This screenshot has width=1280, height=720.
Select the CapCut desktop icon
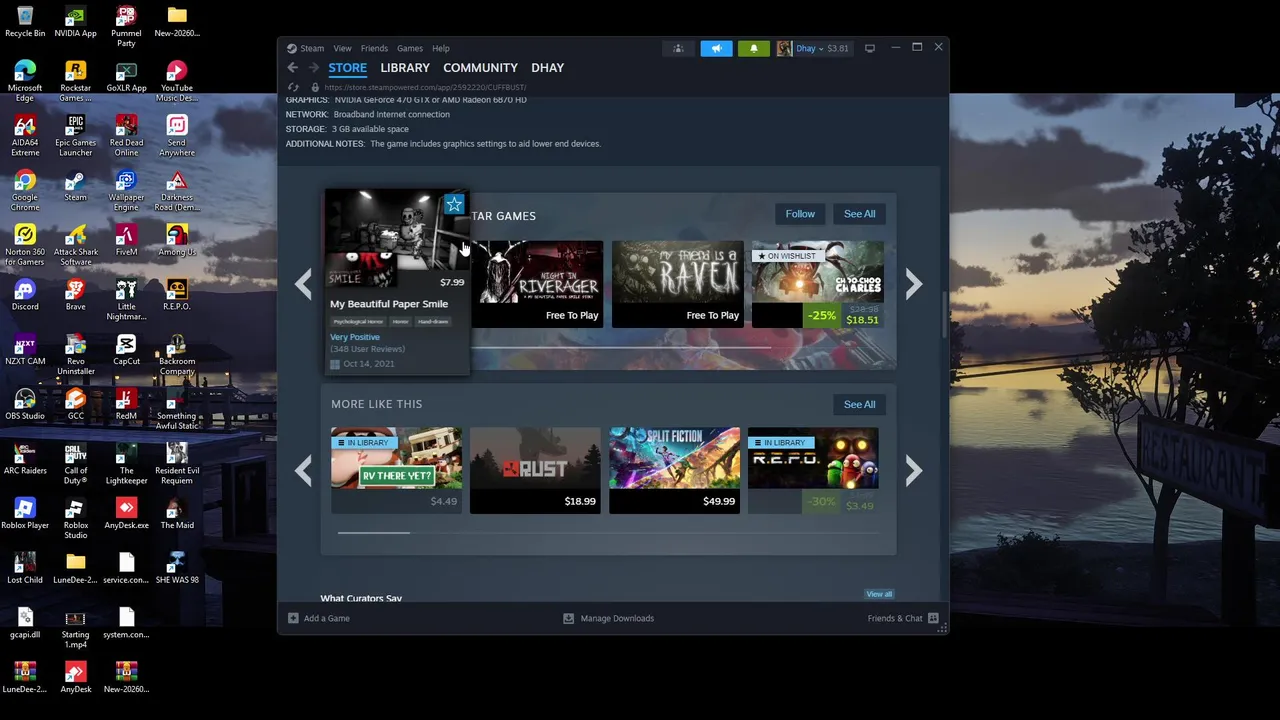click(x=126, y=350)
